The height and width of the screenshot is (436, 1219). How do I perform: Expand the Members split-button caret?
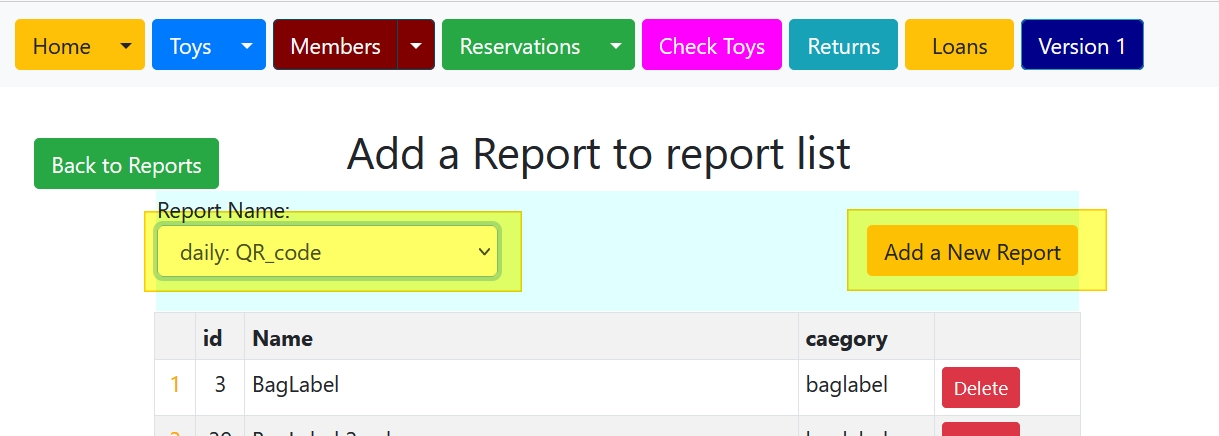tap(416, 45)
